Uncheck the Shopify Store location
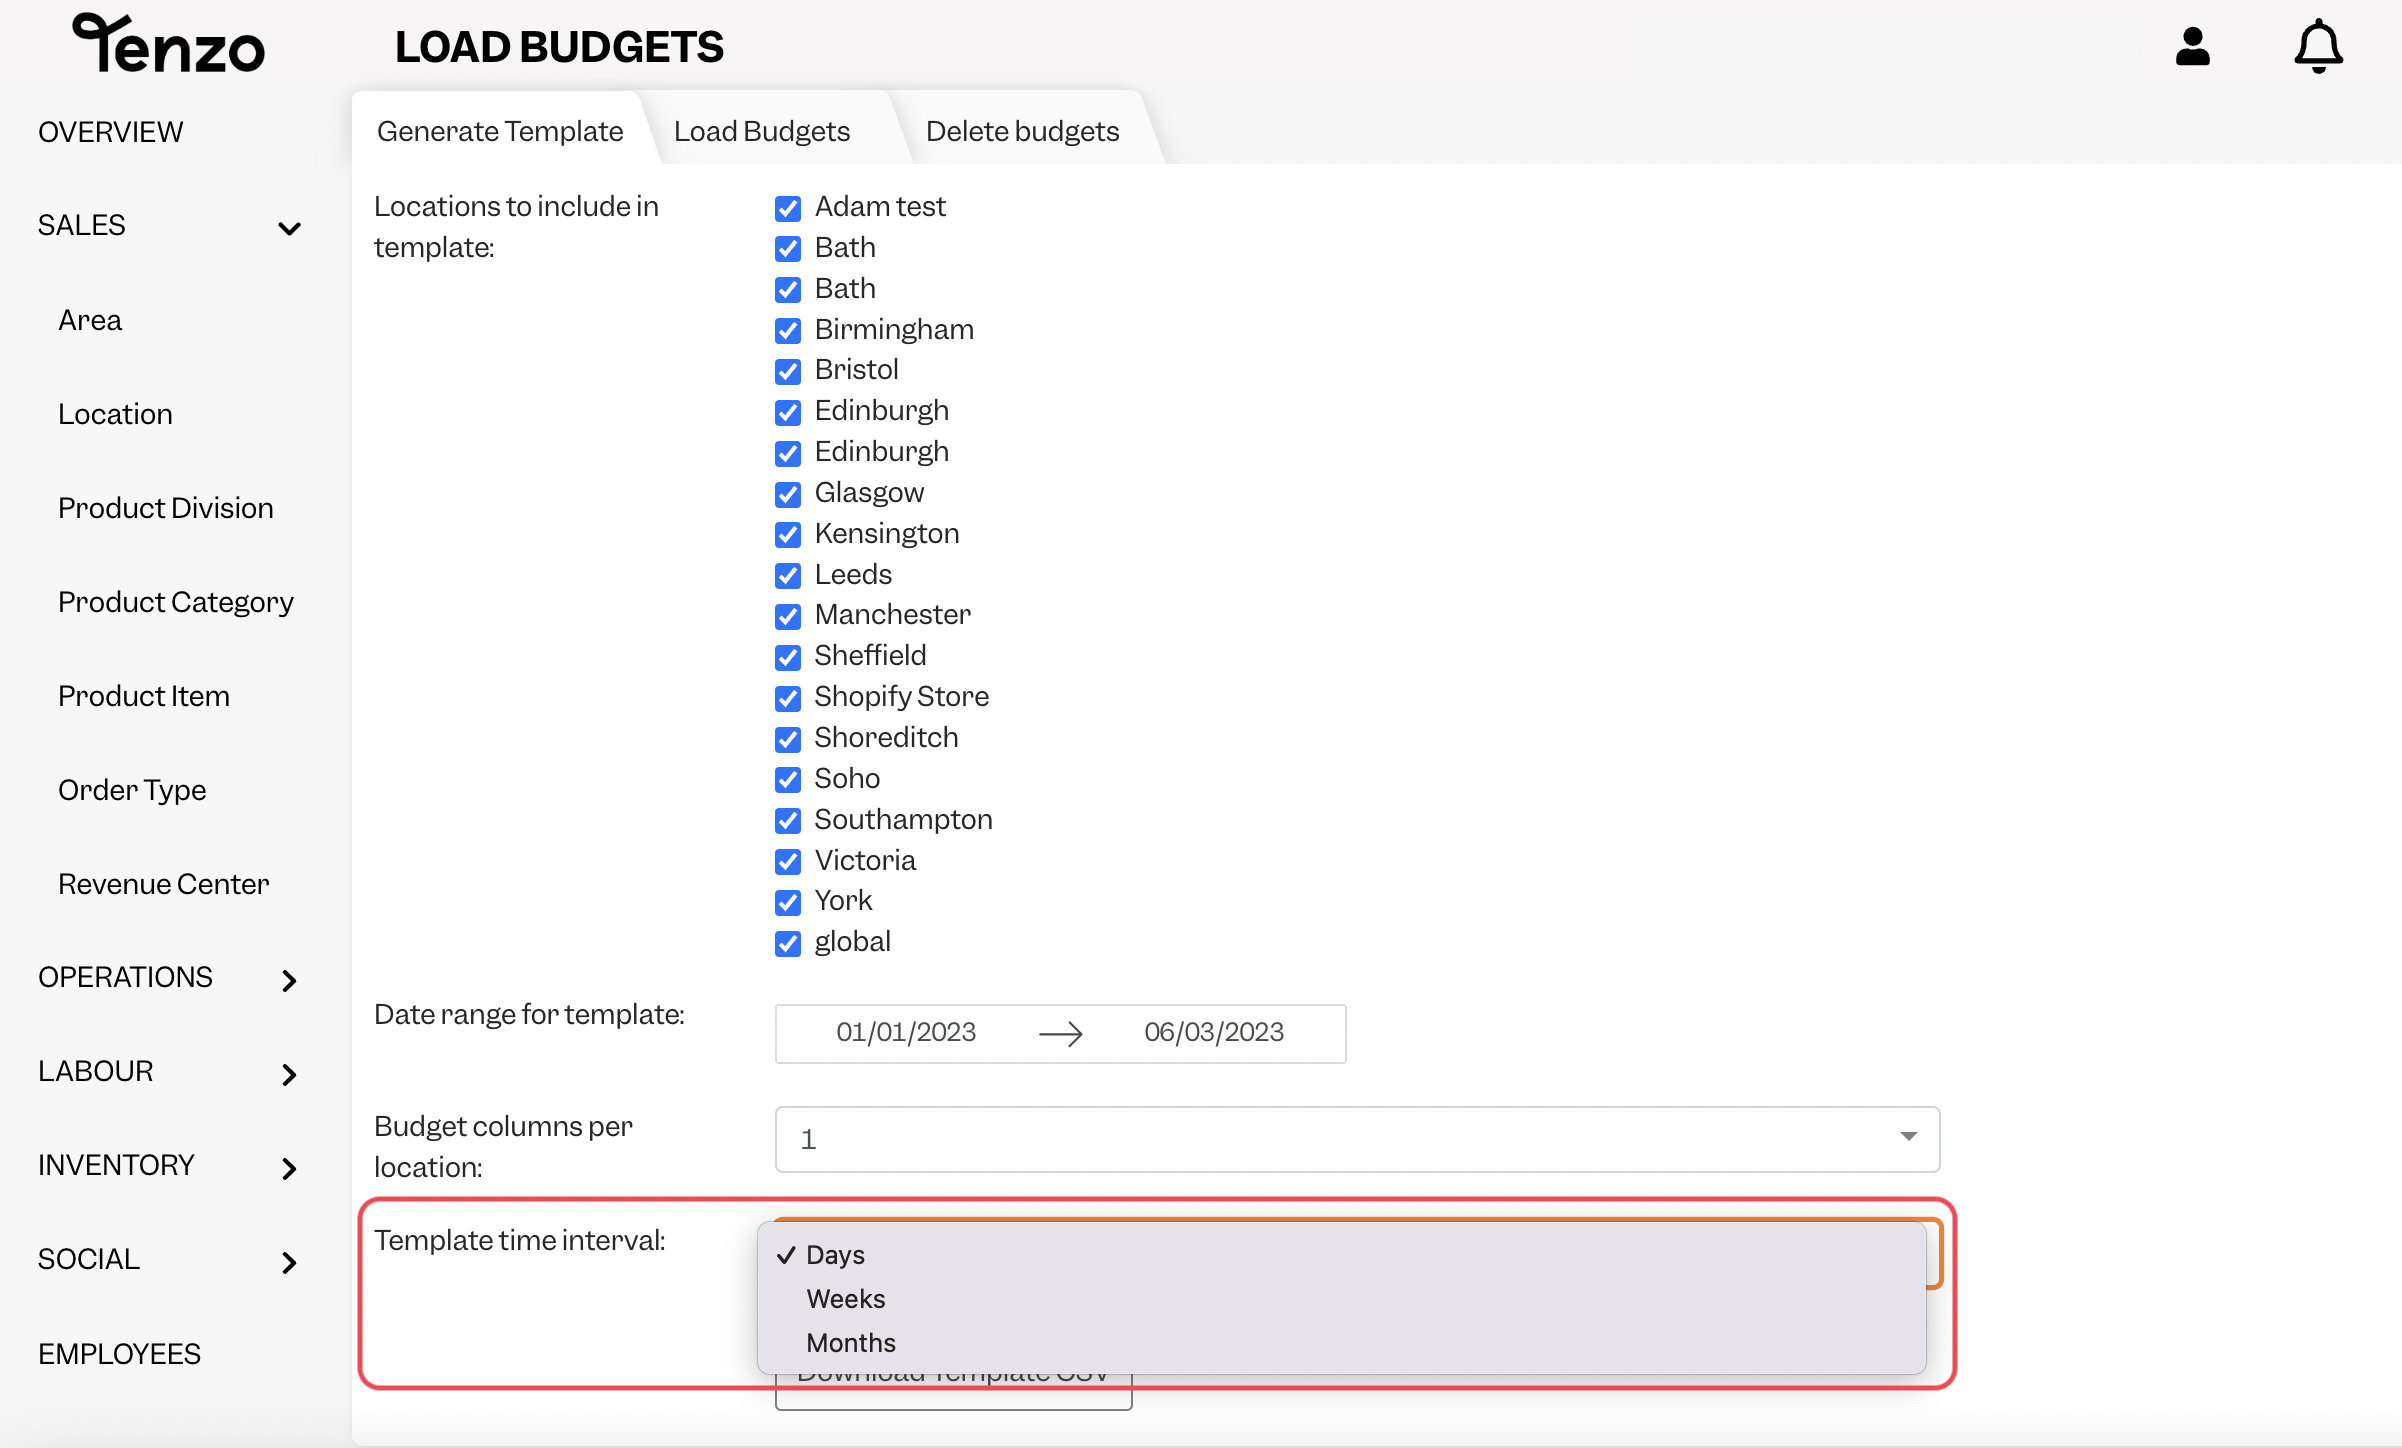The height and width of the screenshot is (1448, 2402). coord(788,698)
